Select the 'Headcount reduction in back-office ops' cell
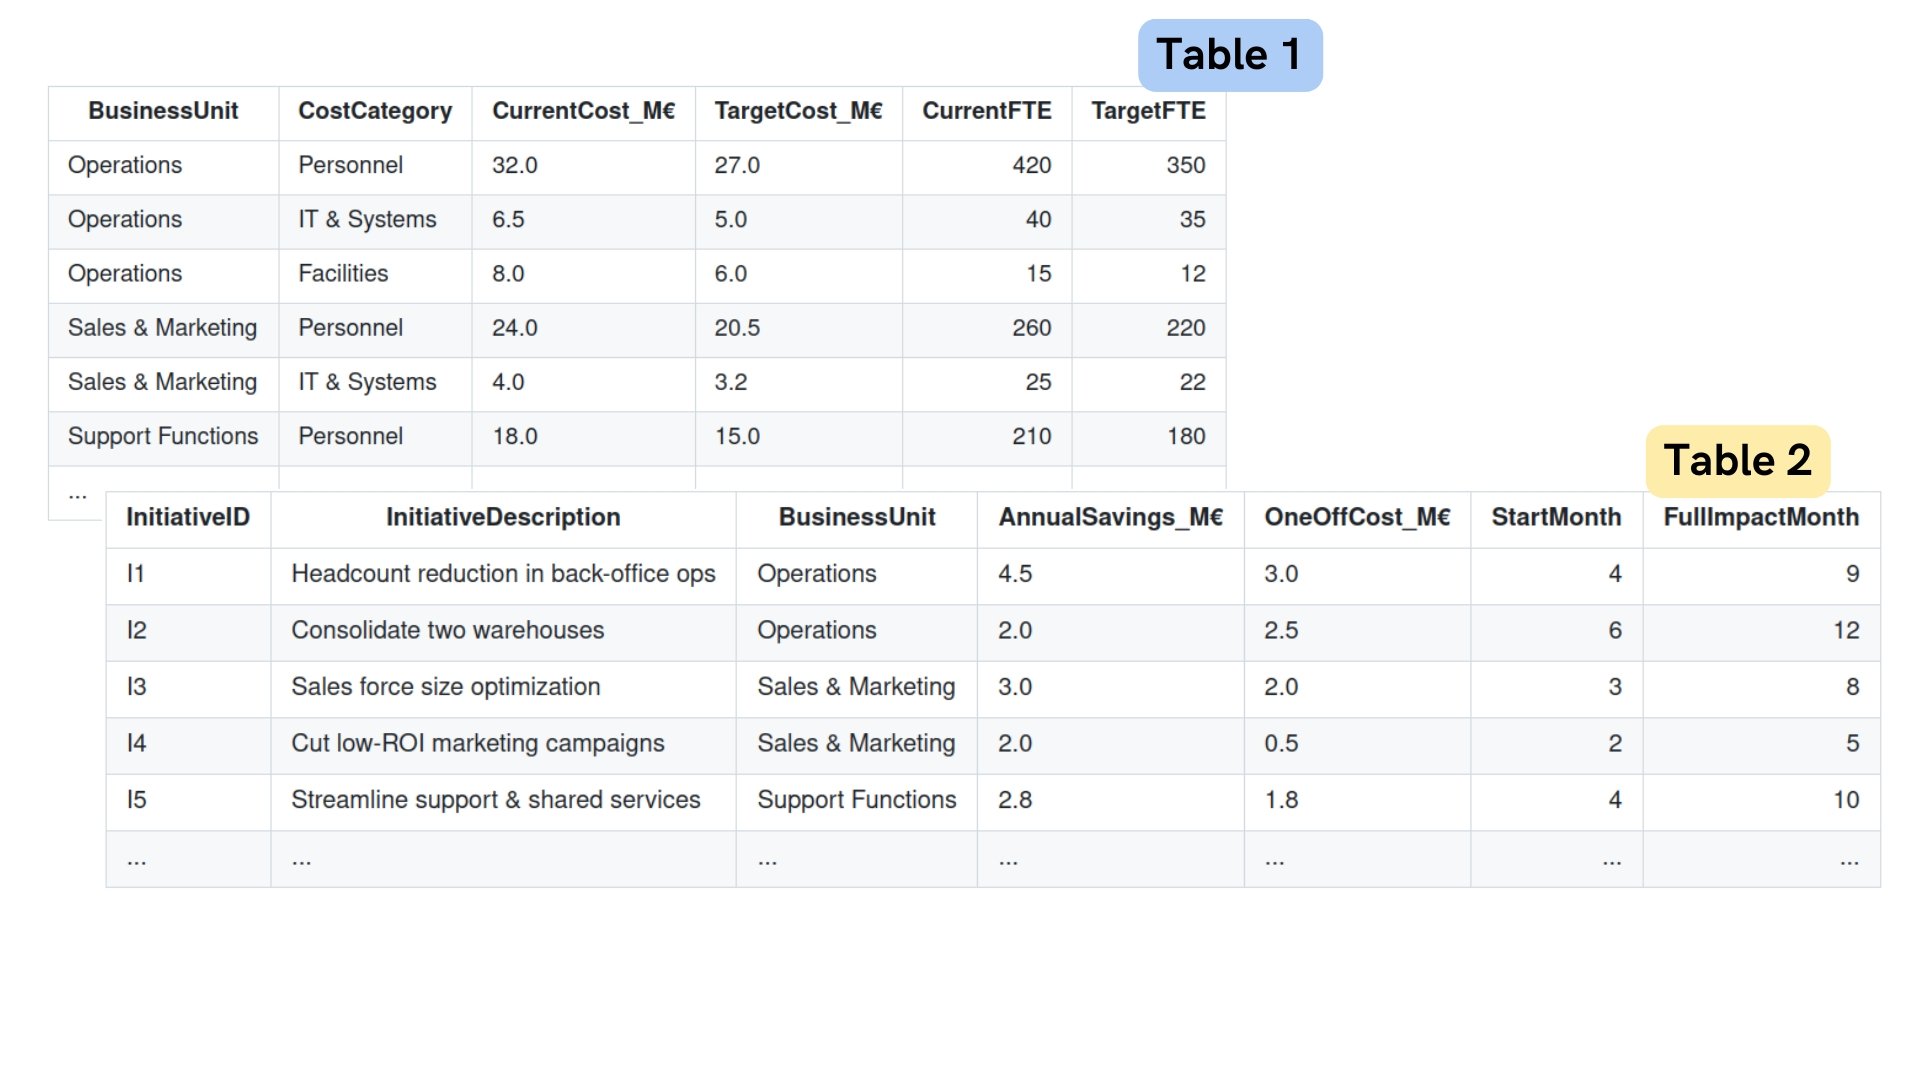The image size is (1920, 1080). tap(503, 574)
